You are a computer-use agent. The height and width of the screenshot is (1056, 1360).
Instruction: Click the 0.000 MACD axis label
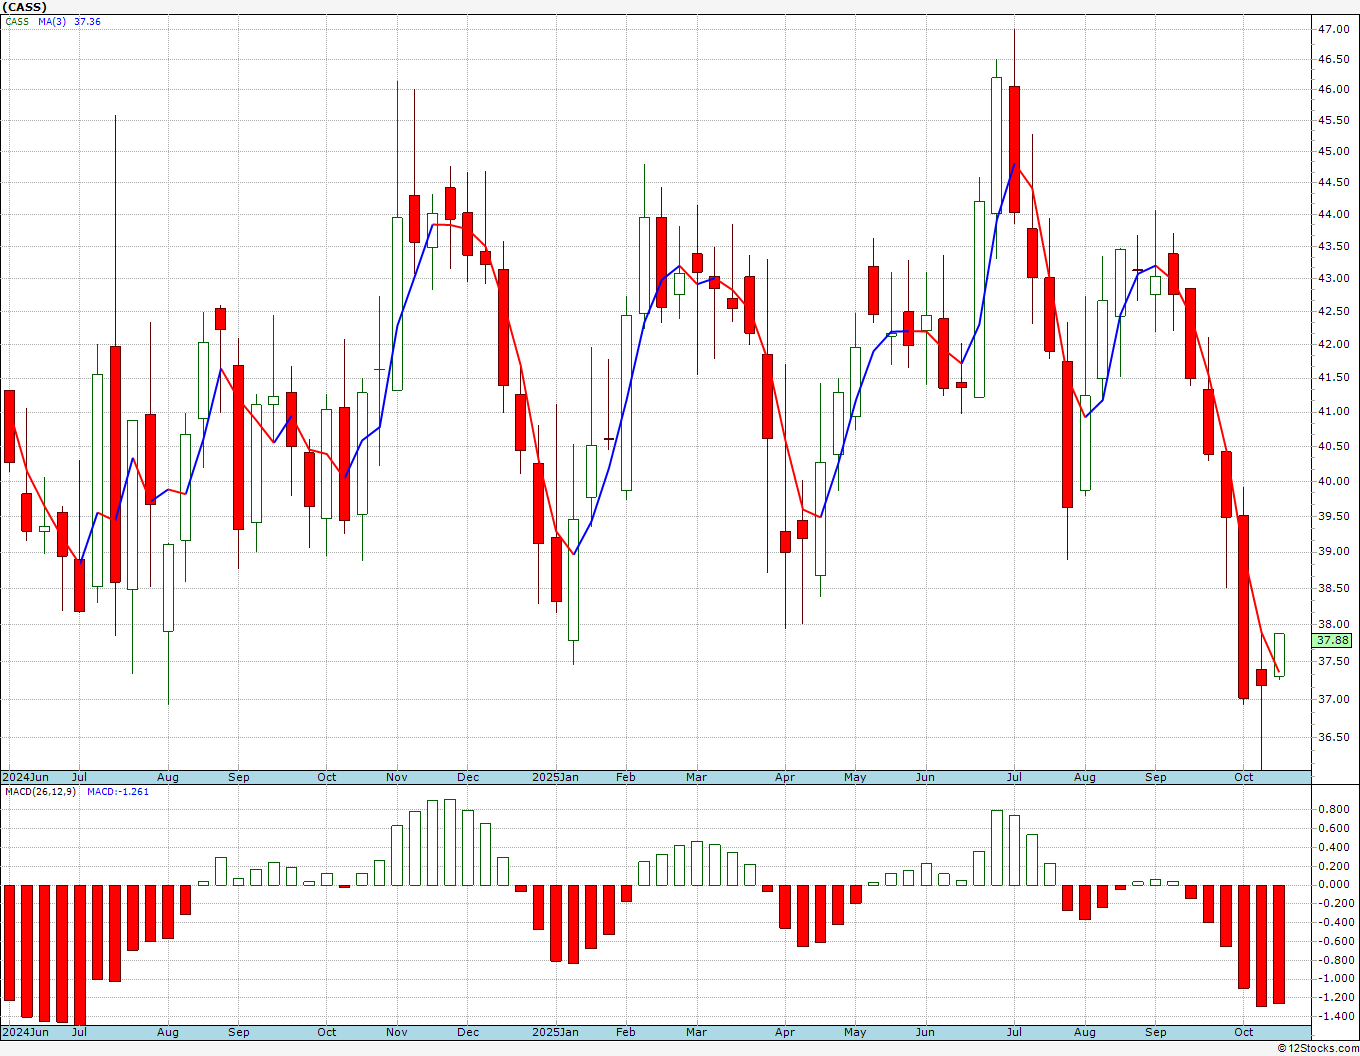coord(1334,884)
